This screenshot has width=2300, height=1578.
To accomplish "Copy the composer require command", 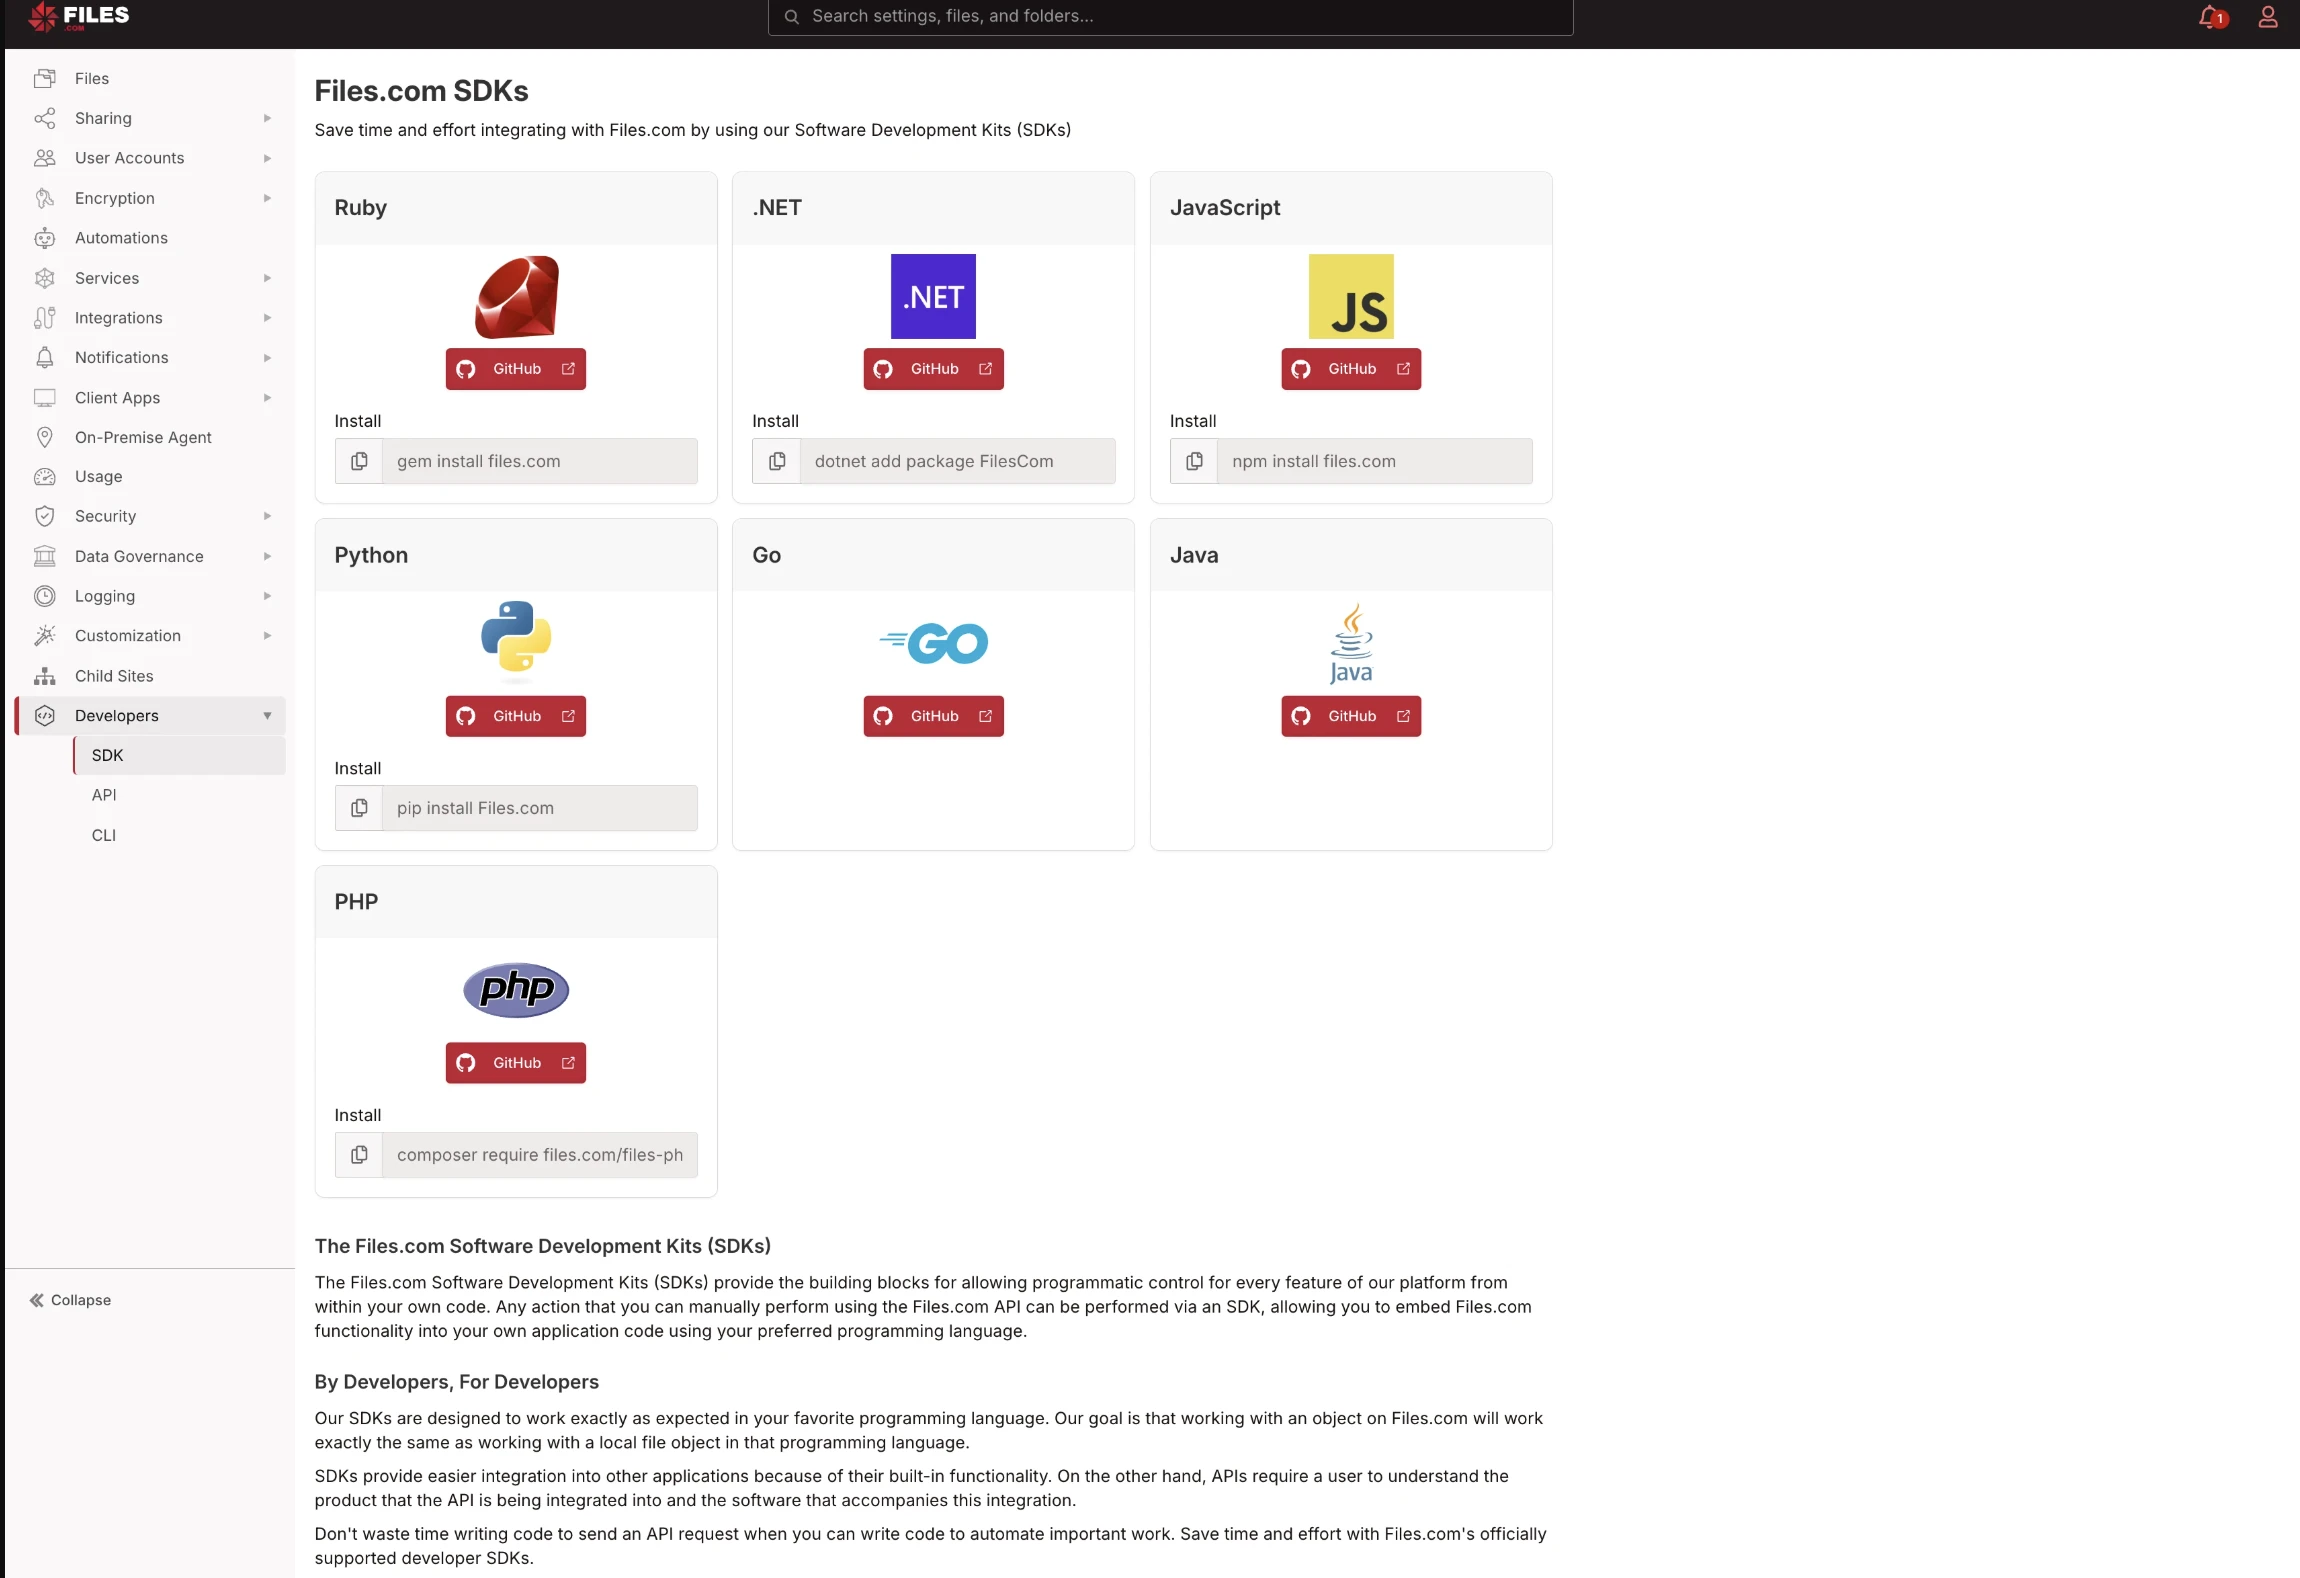I will pyautogui.click(x=359, y=1155).
